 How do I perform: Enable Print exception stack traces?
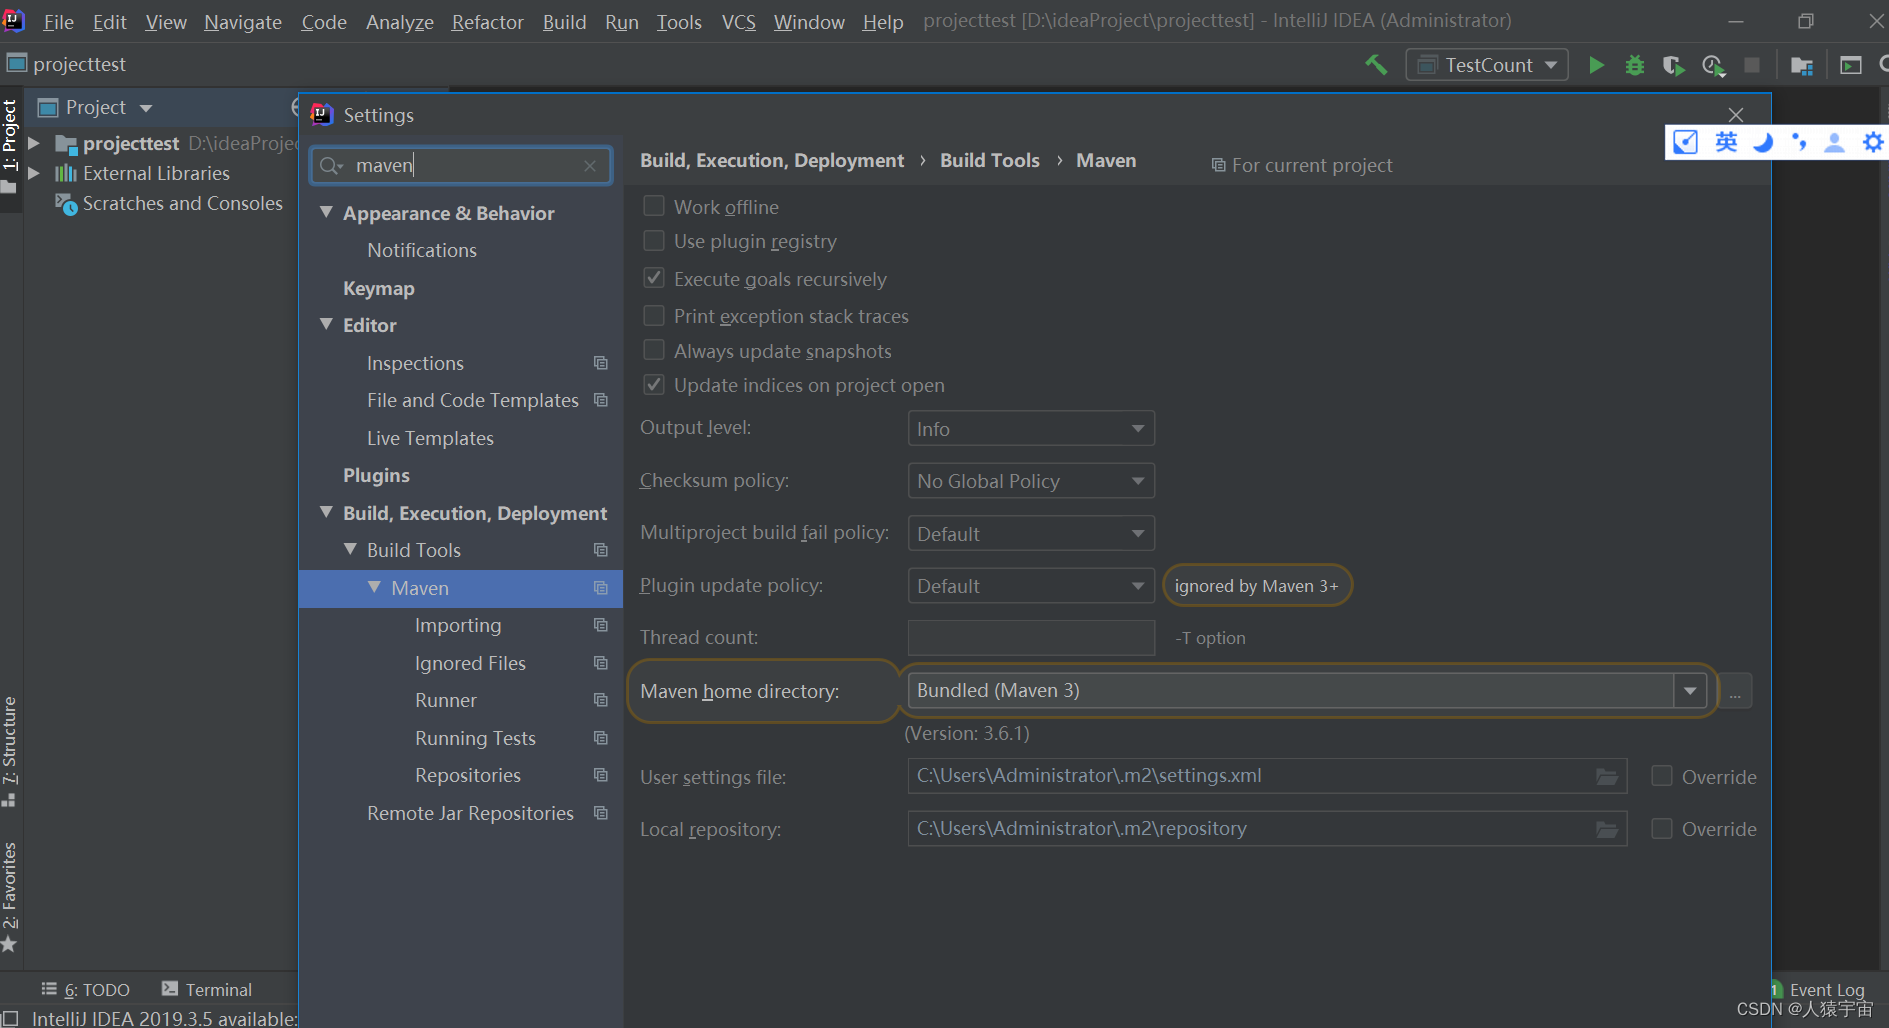(x=654, y=316)
